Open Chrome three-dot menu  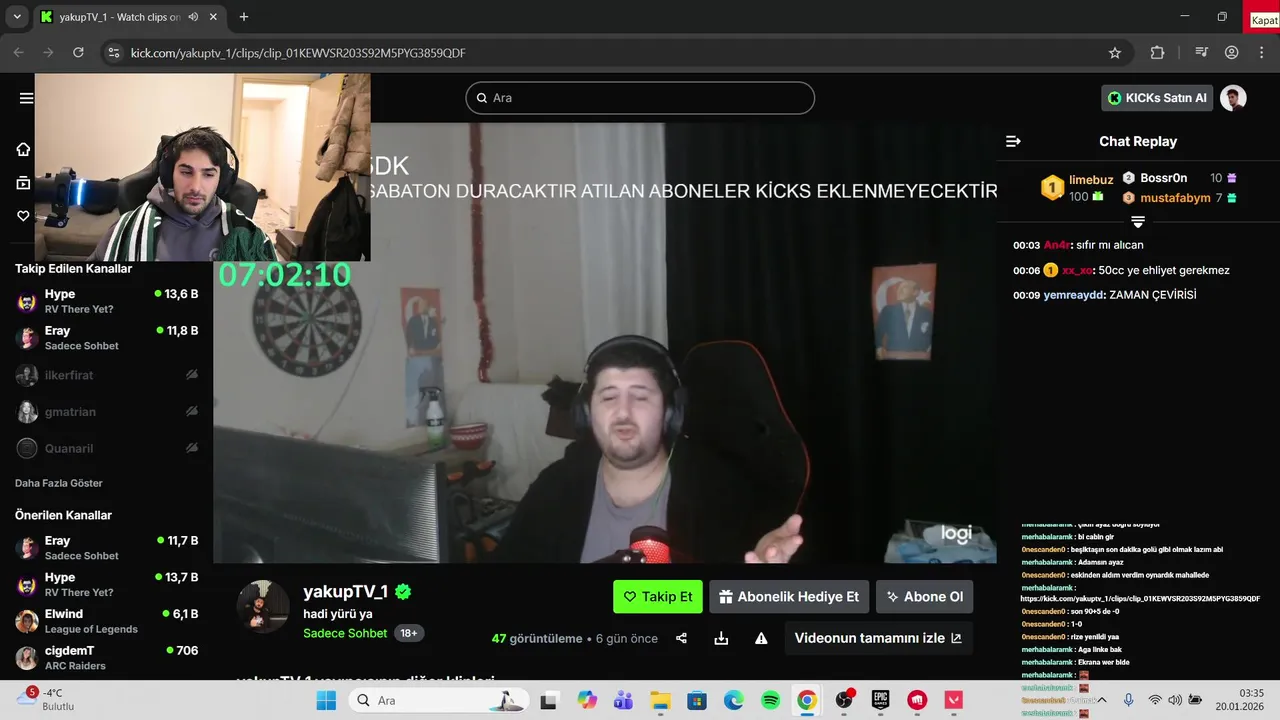click(x=1260, y=53)
